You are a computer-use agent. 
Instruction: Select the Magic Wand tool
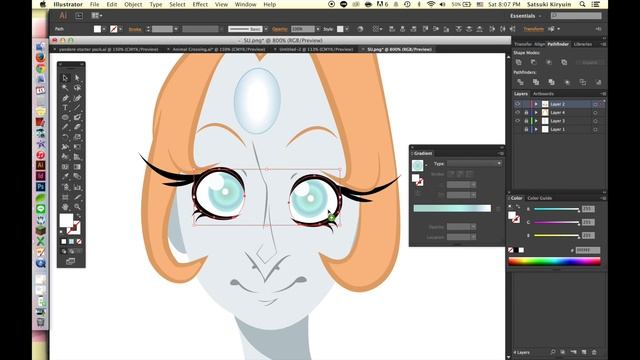point(65,88)
